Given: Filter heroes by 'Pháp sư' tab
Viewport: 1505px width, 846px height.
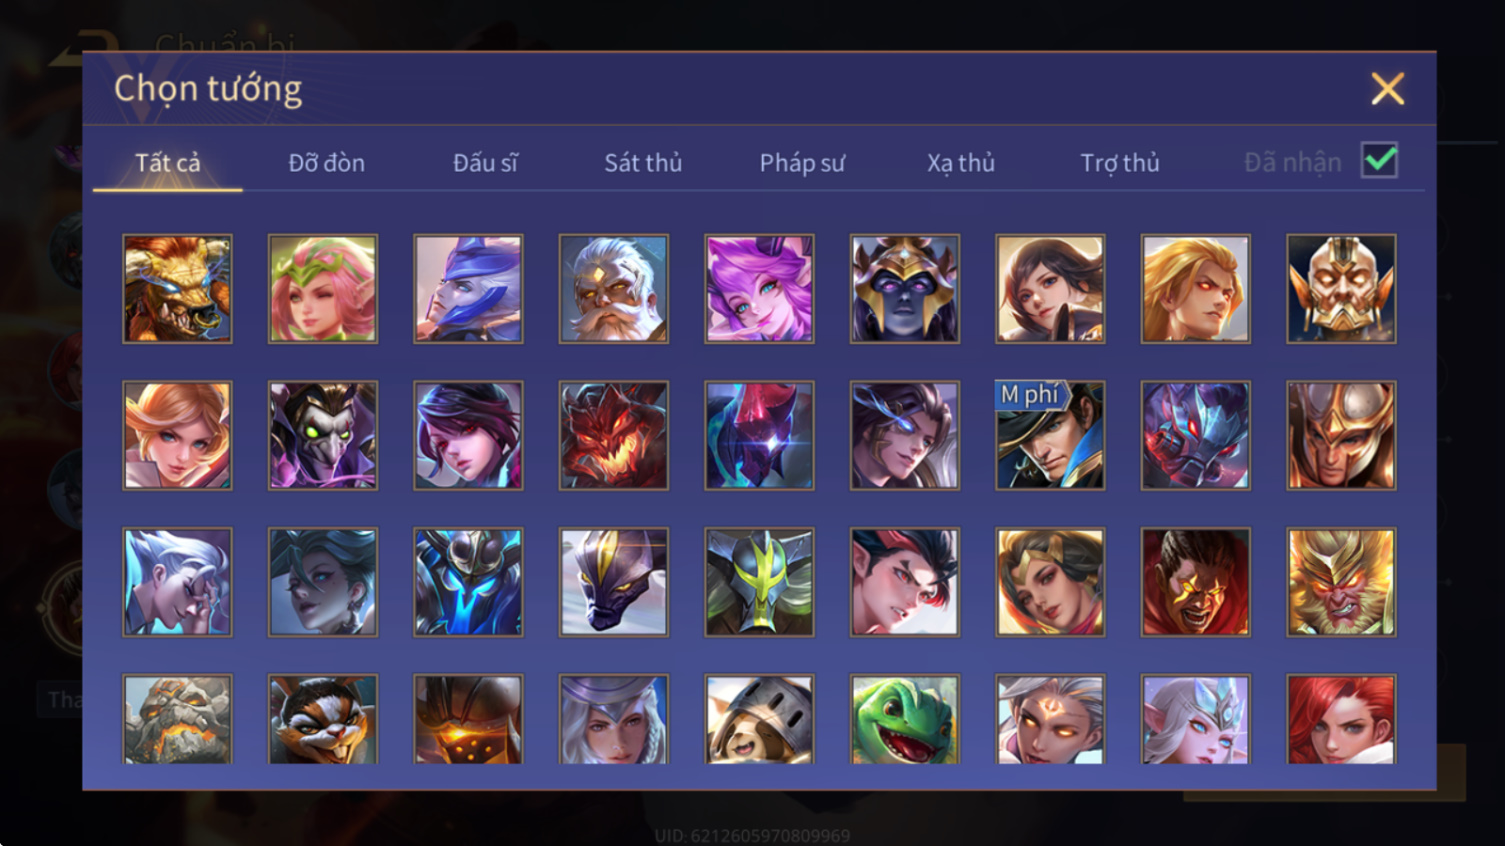Looking at the screenshot, I should point(802,163).
